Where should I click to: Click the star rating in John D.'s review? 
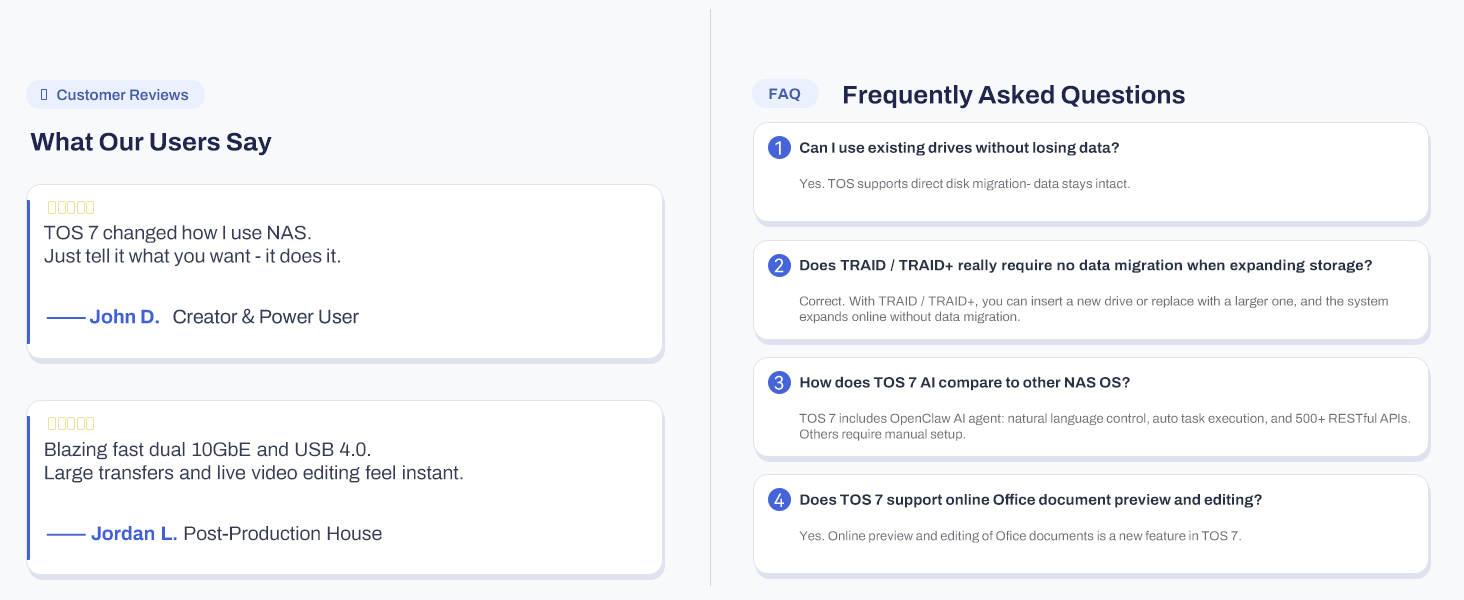point(71,207)
